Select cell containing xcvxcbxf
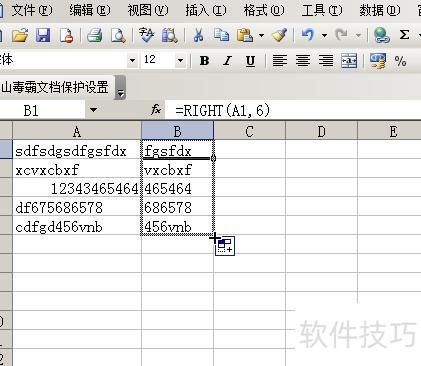This screenshot has width=421, height=366. 77,169
